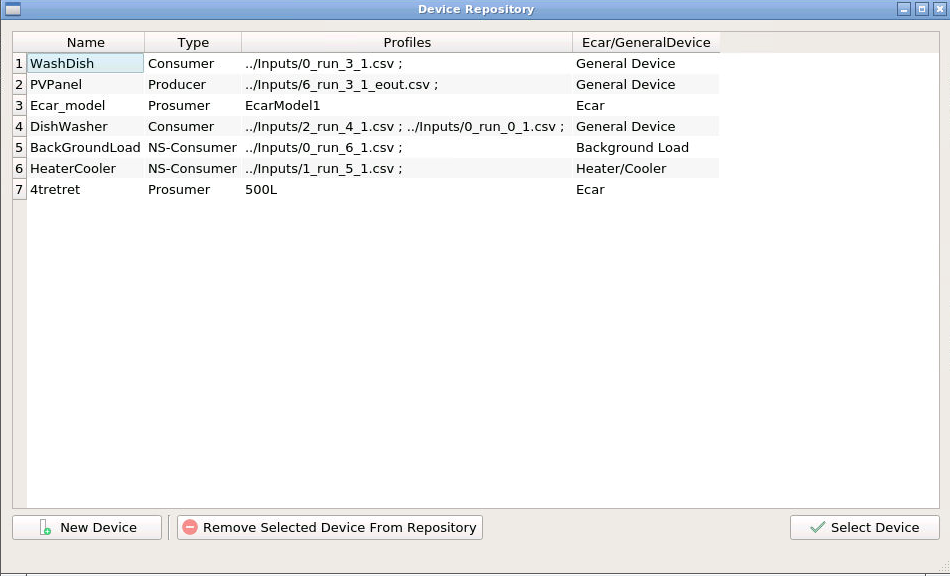The image size is (950, 576).
Task: Click the Profiles column header
Action: [x=407, y=42]
